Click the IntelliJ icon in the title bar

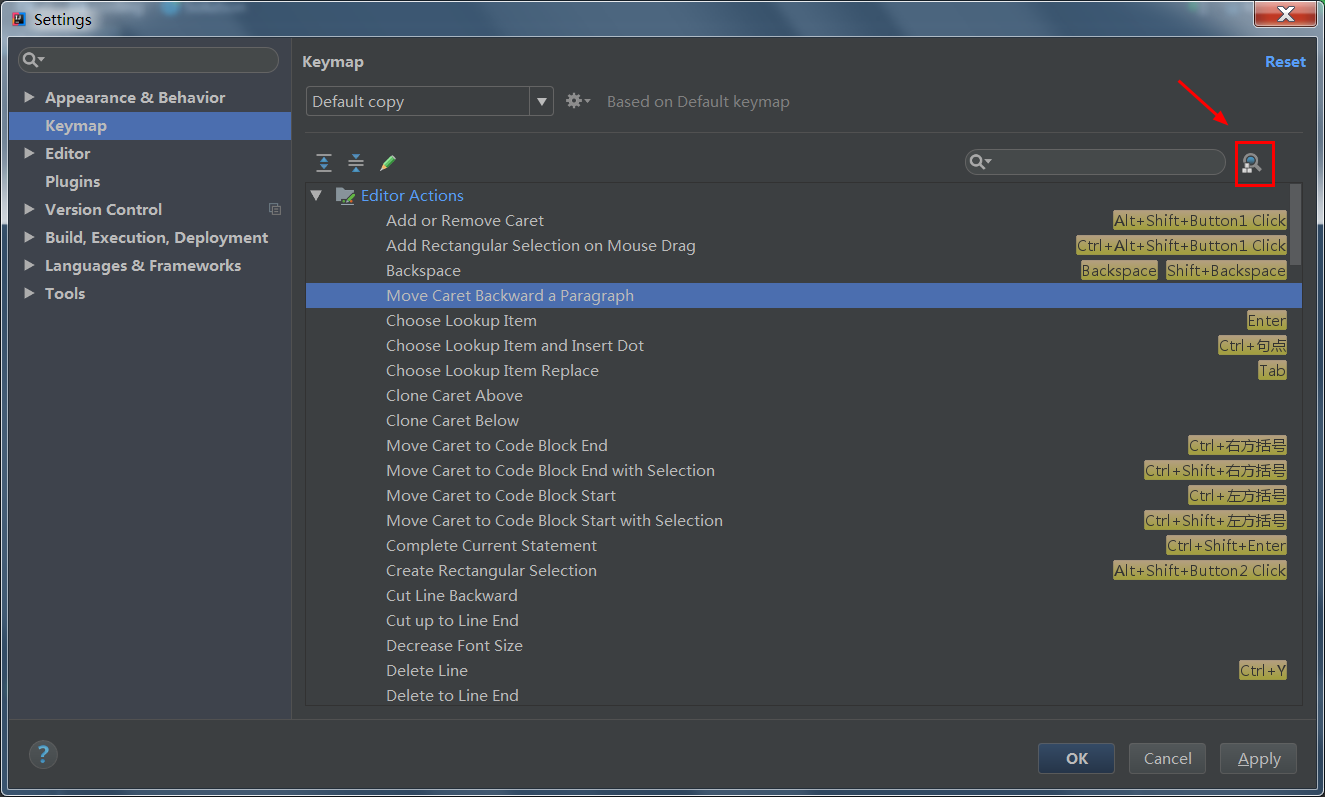click(18, 19)
